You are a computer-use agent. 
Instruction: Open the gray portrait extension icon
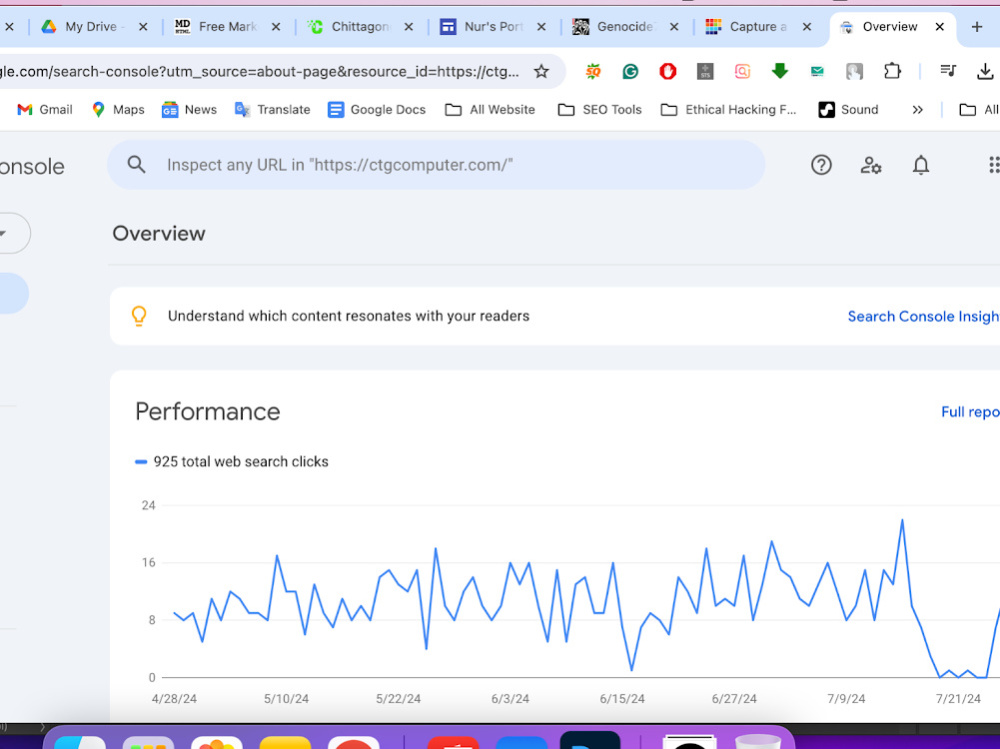click(854, 71)
